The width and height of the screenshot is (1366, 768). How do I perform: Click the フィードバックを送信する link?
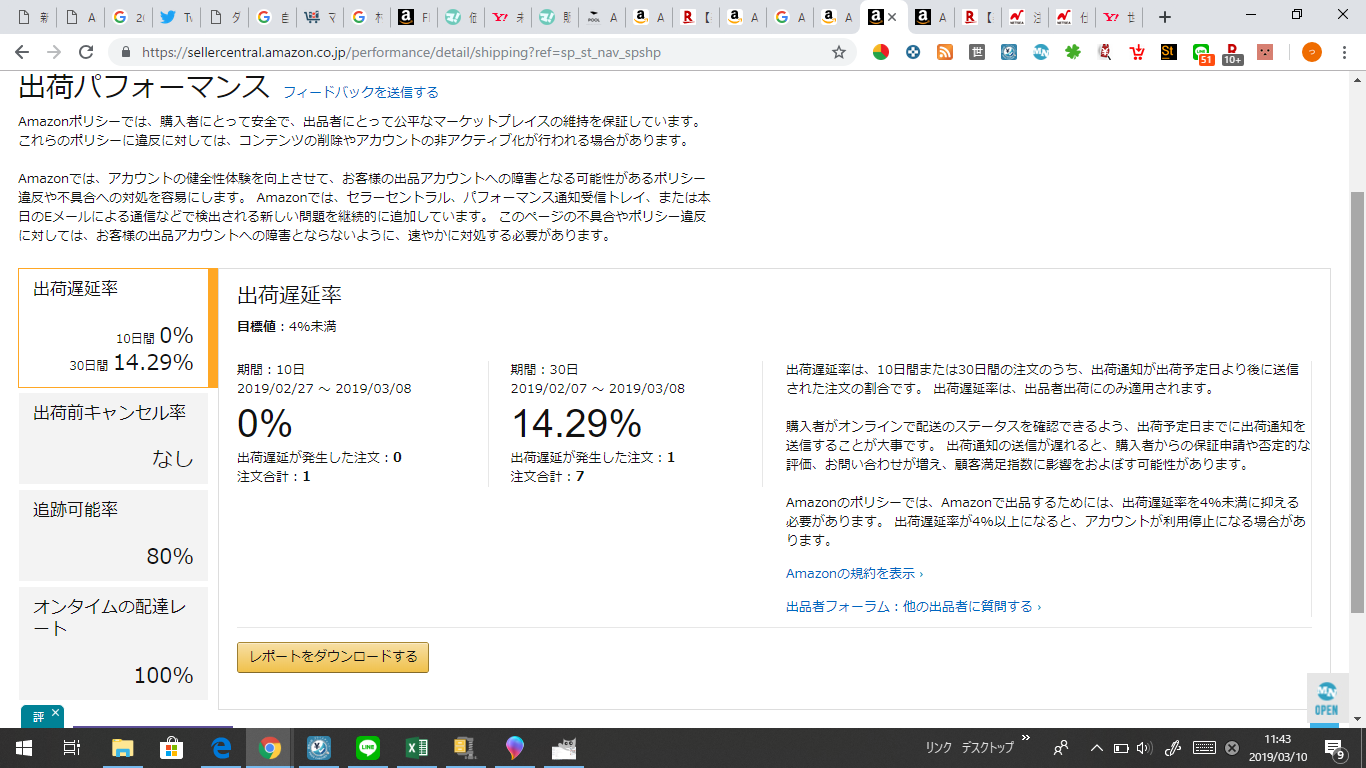tap(361, 92)
